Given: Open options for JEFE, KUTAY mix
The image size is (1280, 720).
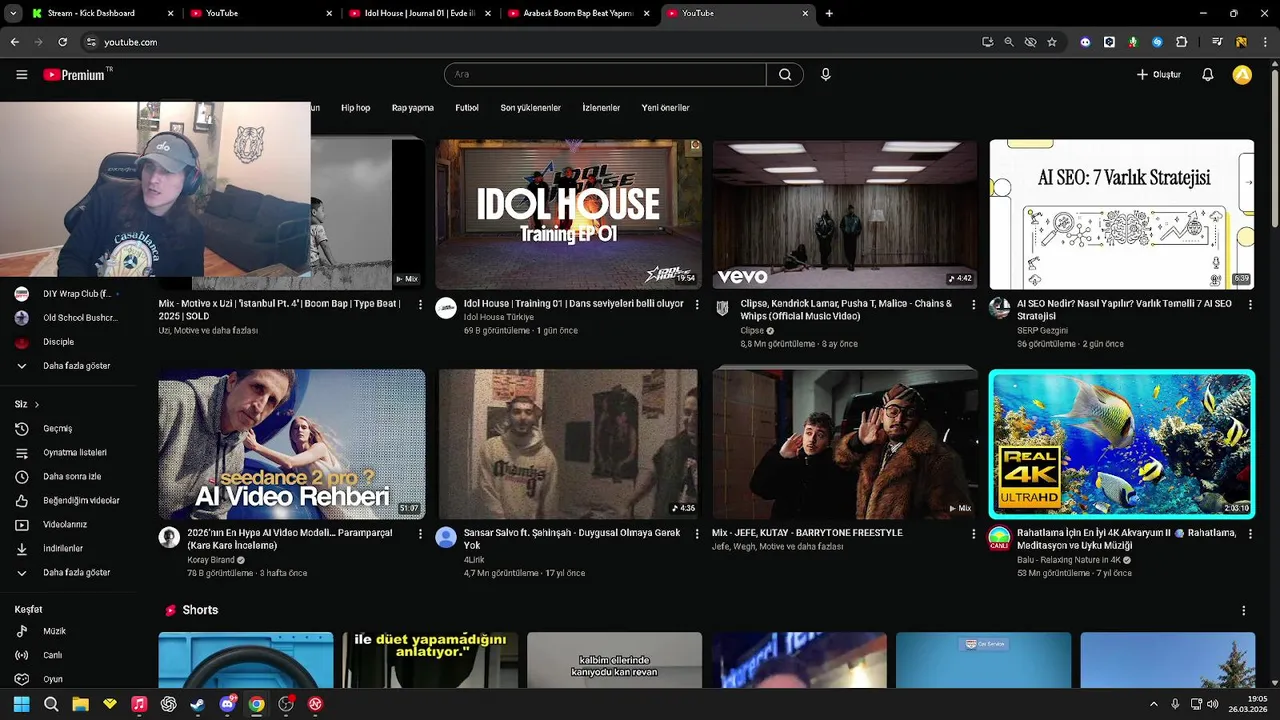Looking at the screenshot, I should (974, 534).
